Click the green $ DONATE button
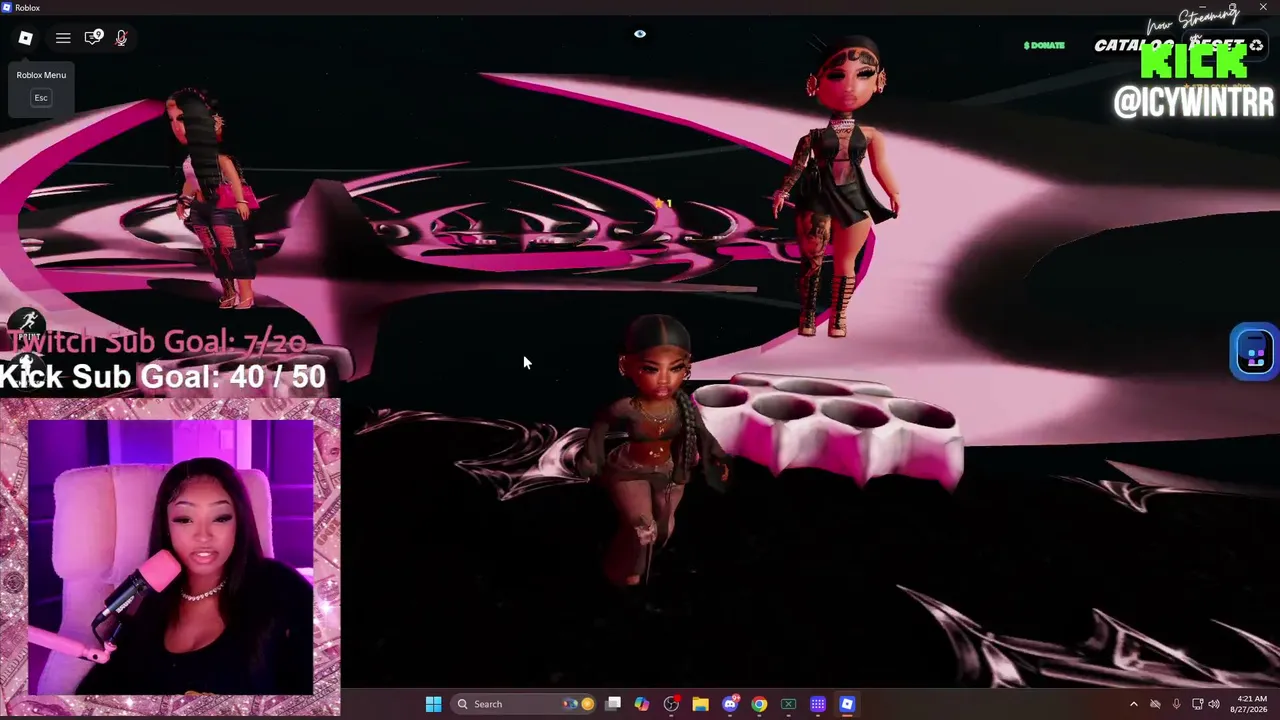The width and height of the screenshot is (1280, 720). pyautogui.click(x=1044, y=45)
